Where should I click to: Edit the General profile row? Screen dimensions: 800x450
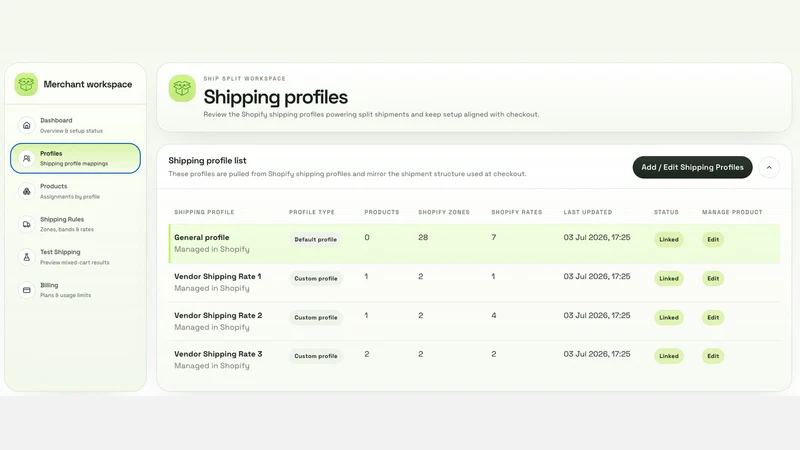click(713, 239)
